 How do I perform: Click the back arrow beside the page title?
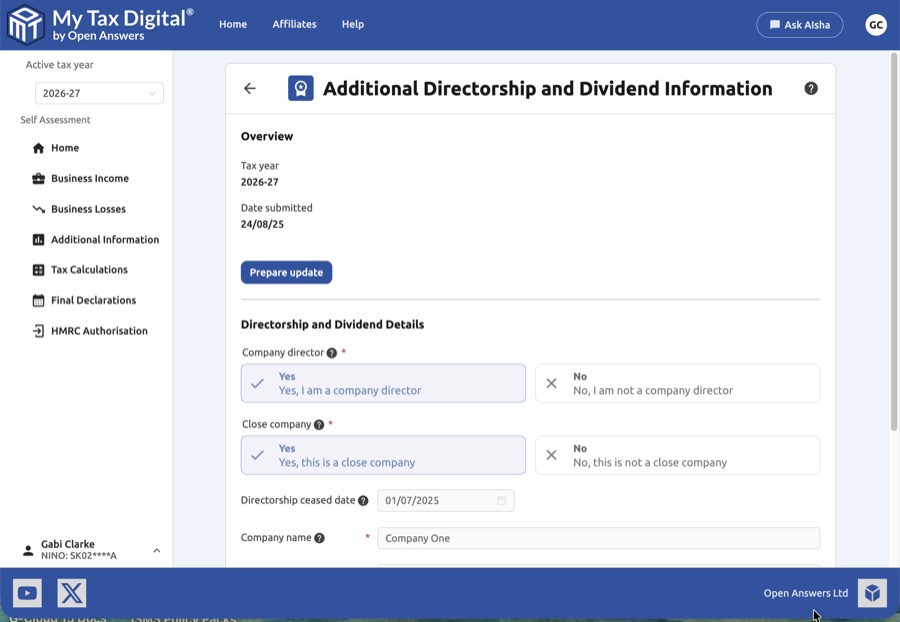tap(250, 89)
